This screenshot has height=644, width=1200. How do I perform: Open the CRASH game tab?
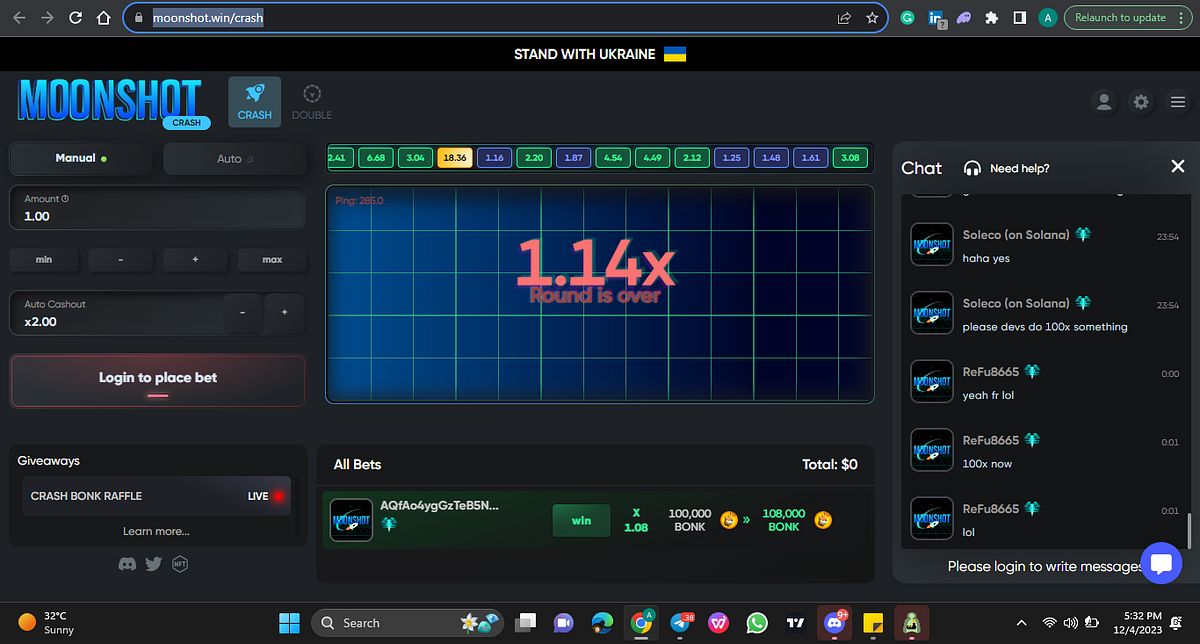[255, 102]
